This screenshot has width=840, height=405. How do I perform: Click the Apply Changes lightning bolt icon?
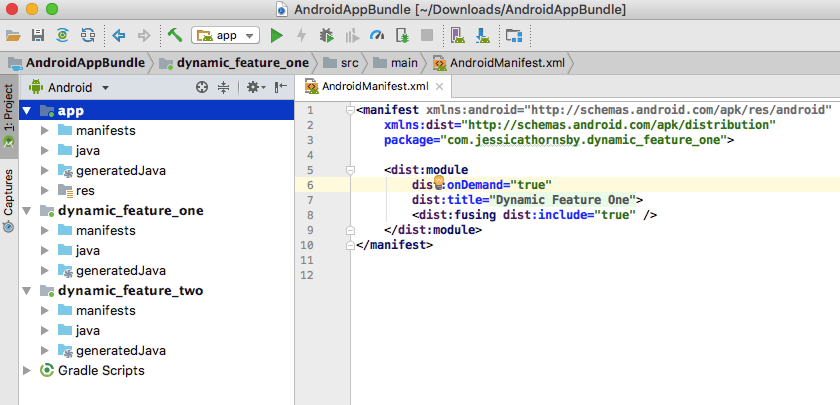click(x=302, y=36)
